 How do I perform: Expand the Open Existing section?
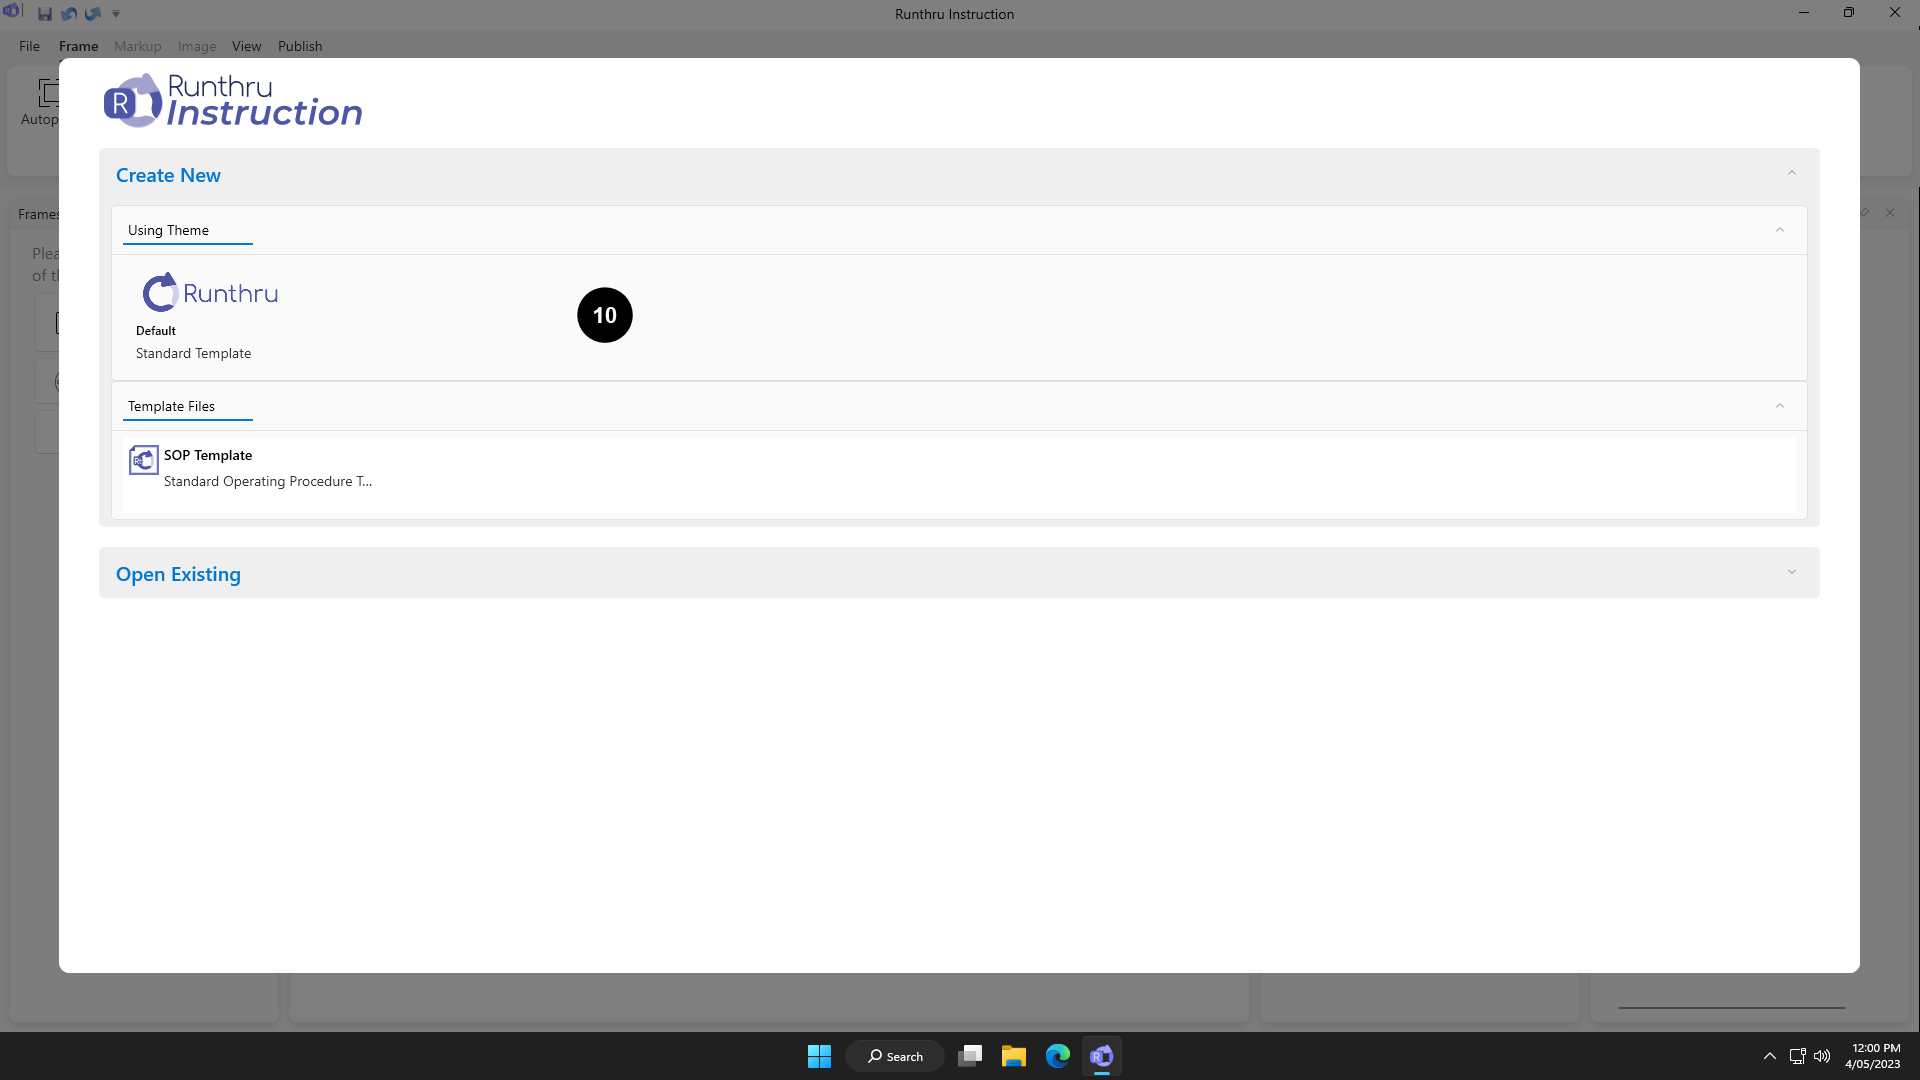click(1791, 573)
